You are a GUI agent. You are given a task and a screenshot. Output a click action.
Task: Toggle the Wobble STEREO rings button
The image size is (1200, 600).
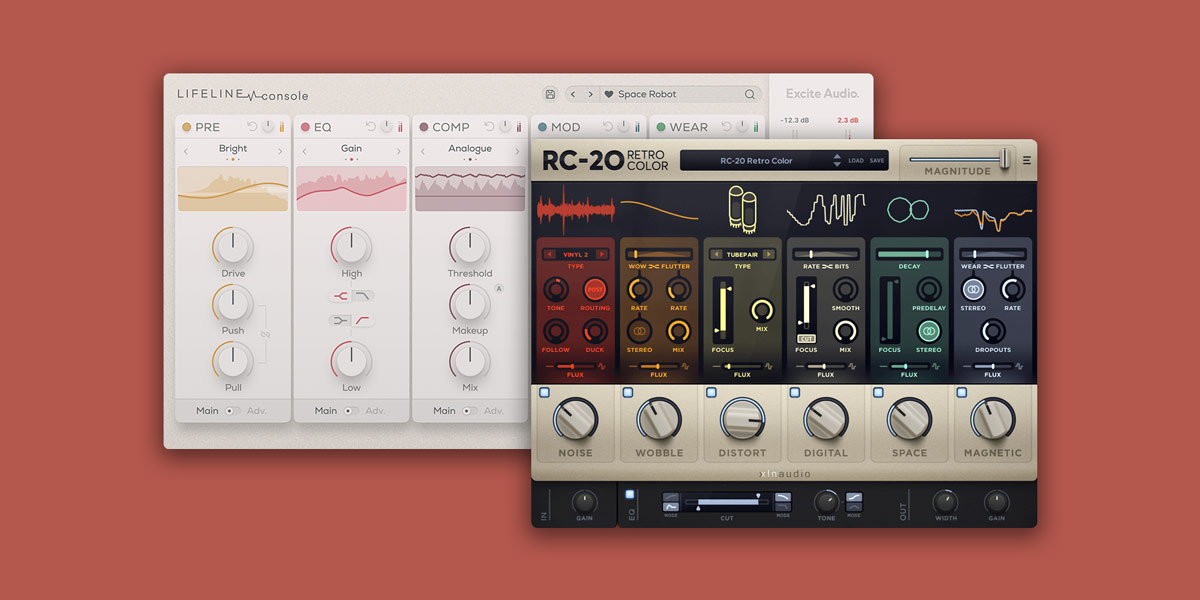click(639, 330)
